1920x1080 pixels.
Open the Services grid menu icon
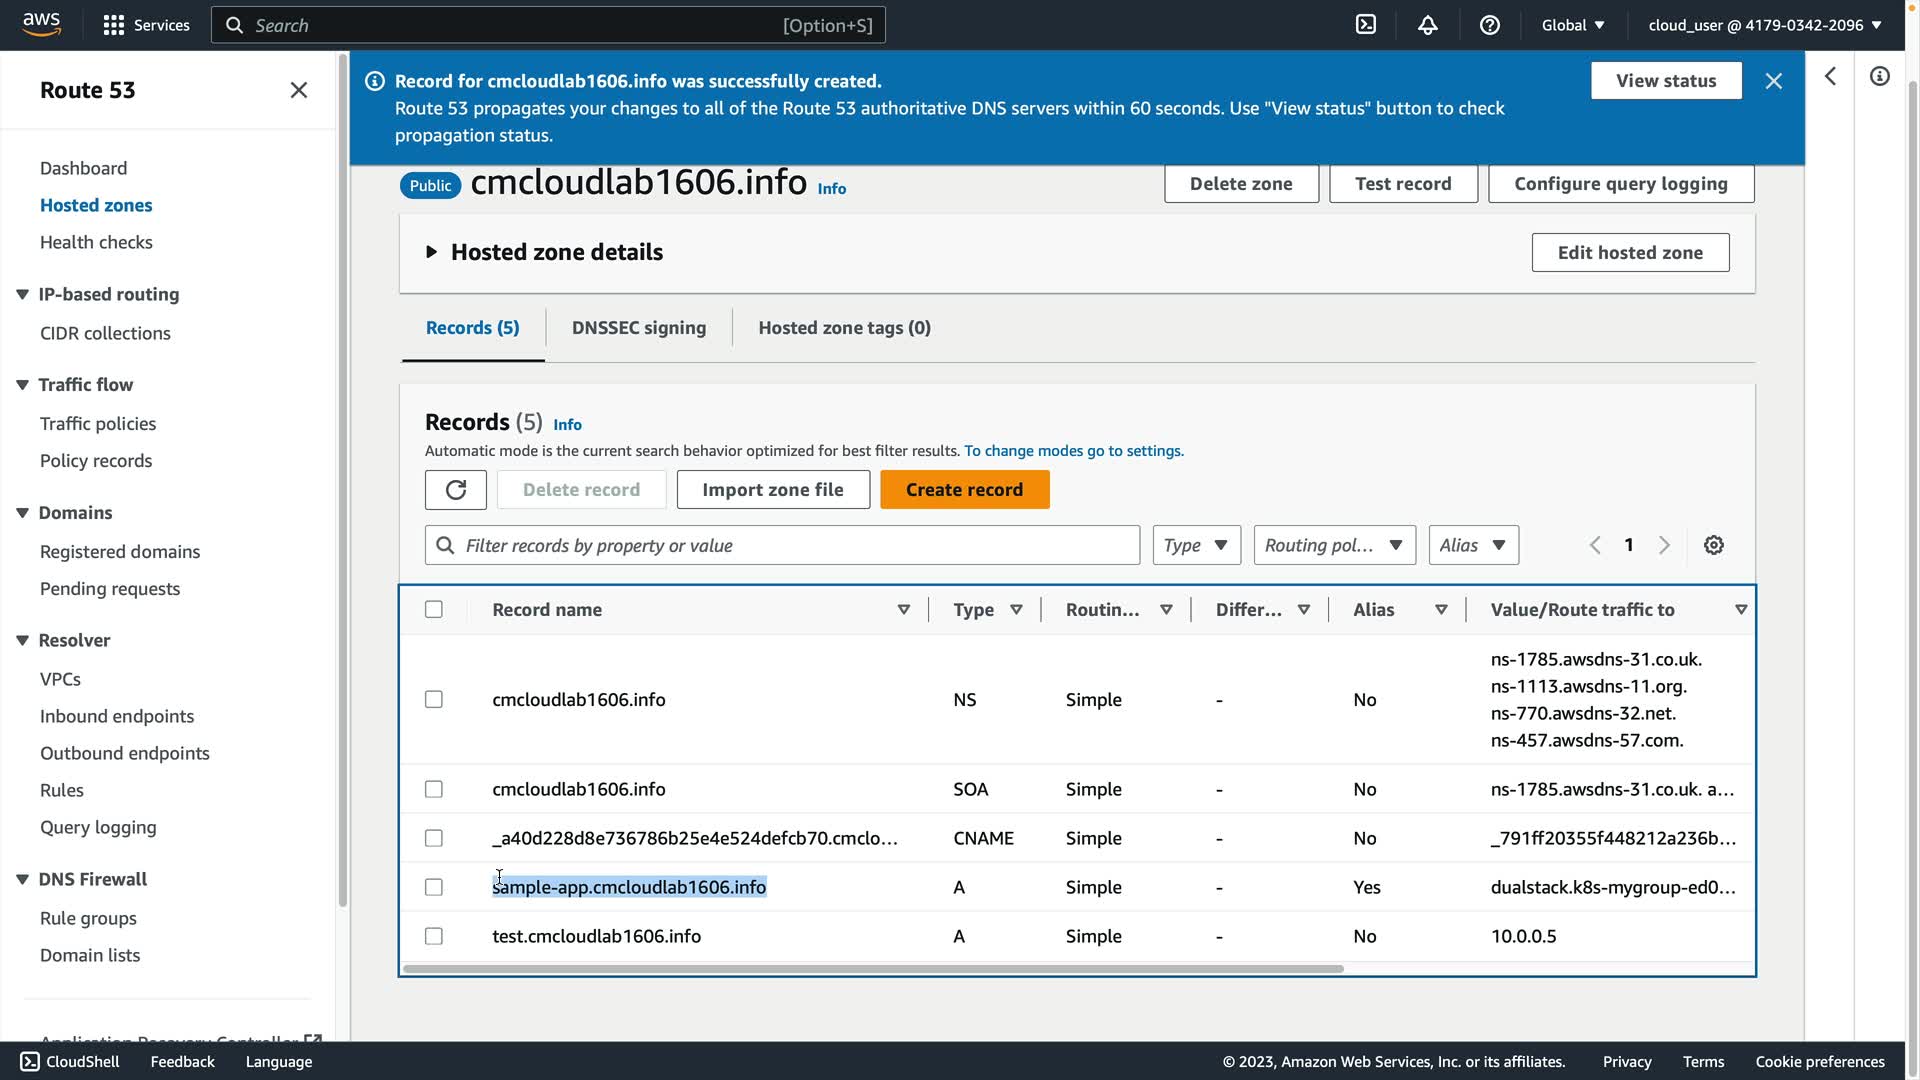[x=114, y=25]
